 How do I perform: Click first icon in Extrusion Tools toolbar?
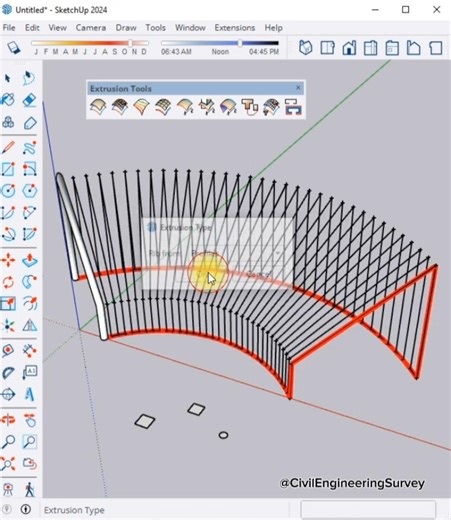pyautogui.click(x=98, y=107)
